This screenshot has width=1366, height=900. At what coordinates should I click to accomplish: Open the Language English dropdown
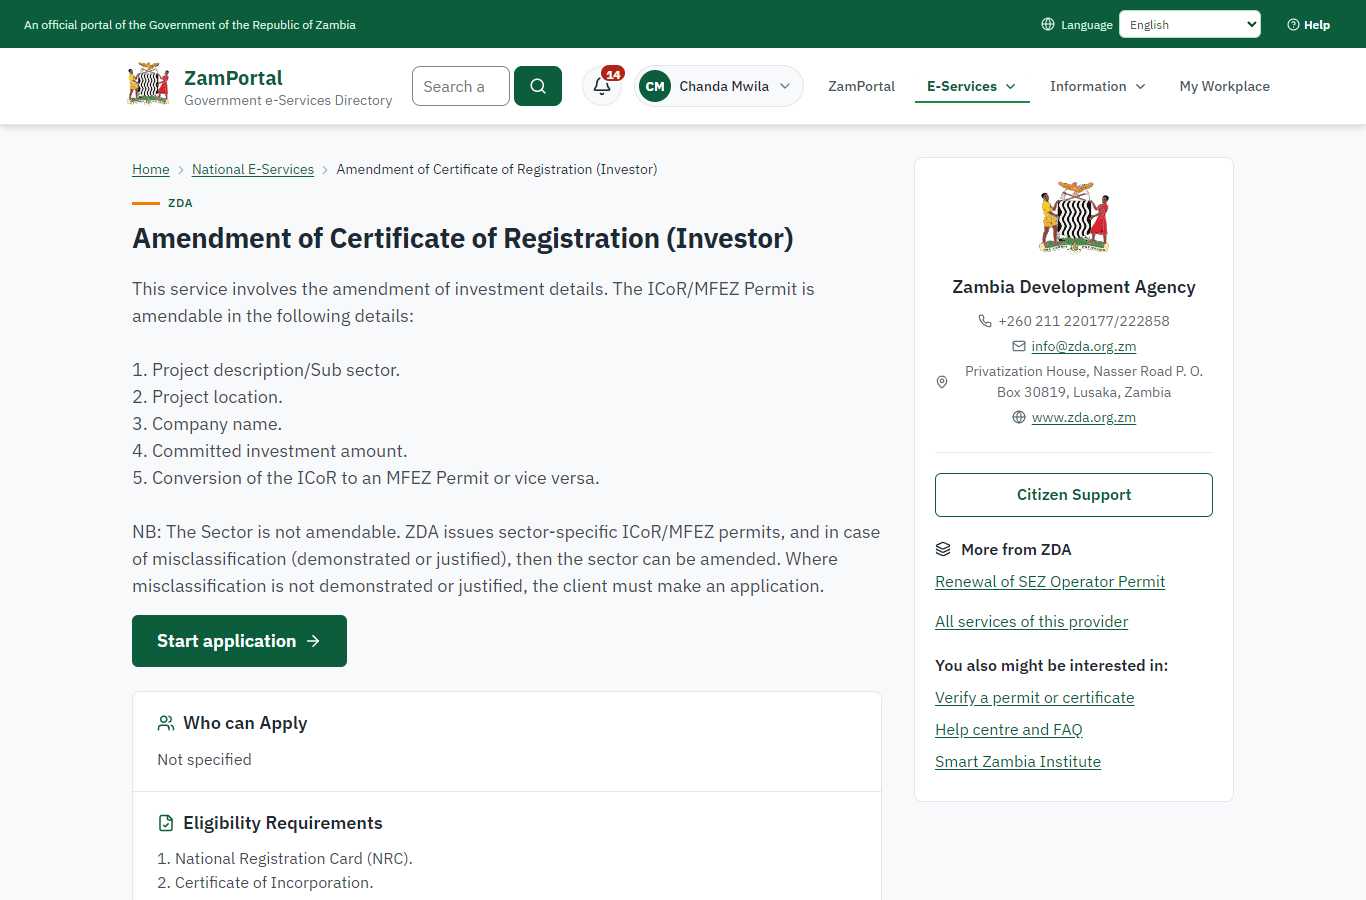click(x=1190, y=24)
